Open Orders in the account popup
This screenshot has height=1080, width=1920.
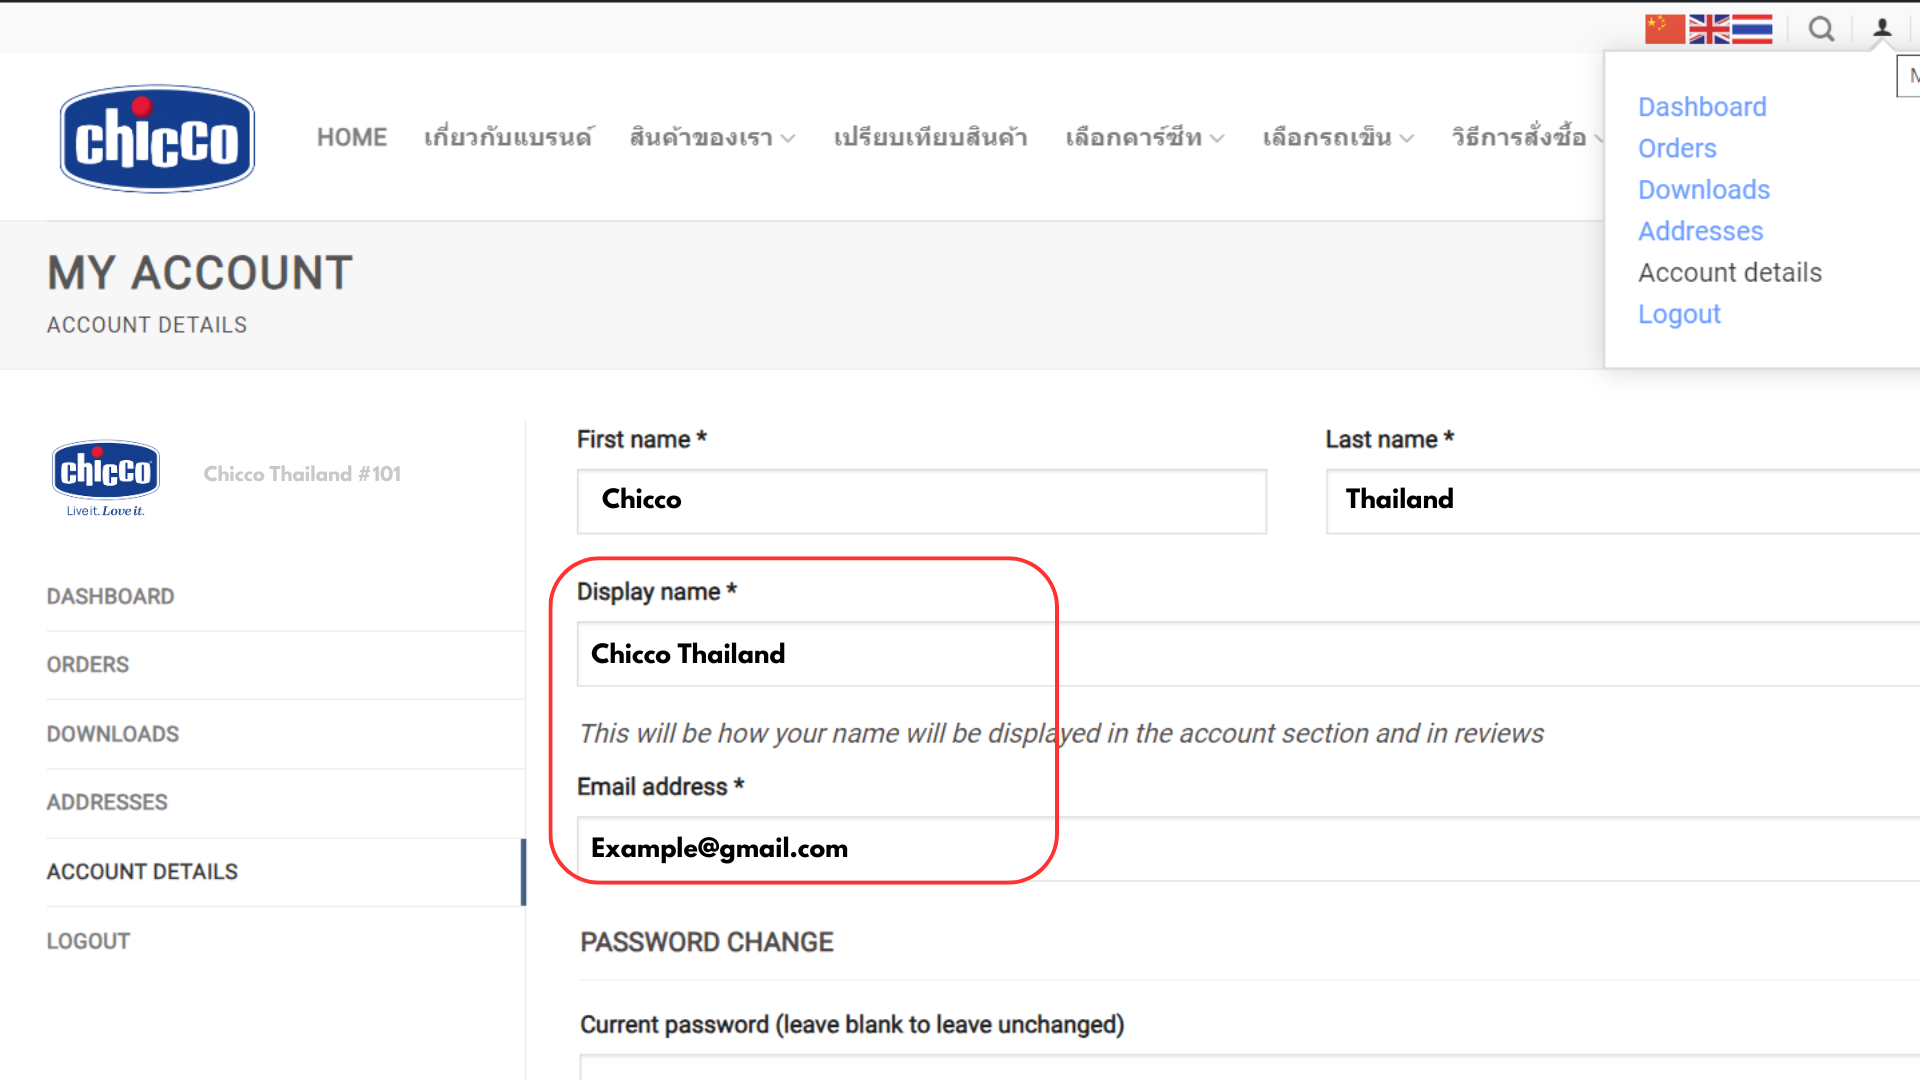click(1677, 148)
